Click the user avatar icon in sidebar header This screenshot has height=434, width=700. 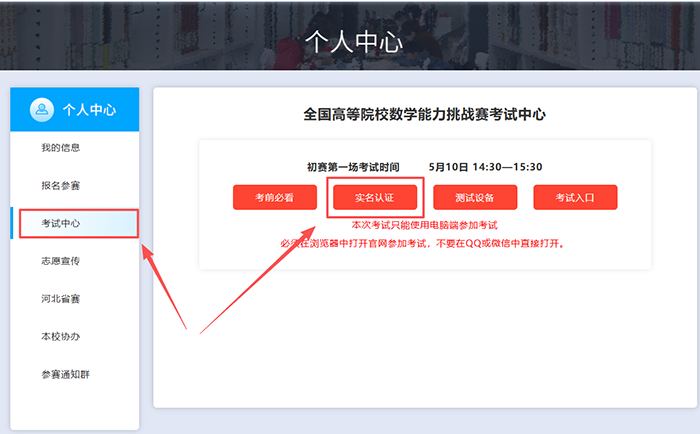tap(42, 109)
